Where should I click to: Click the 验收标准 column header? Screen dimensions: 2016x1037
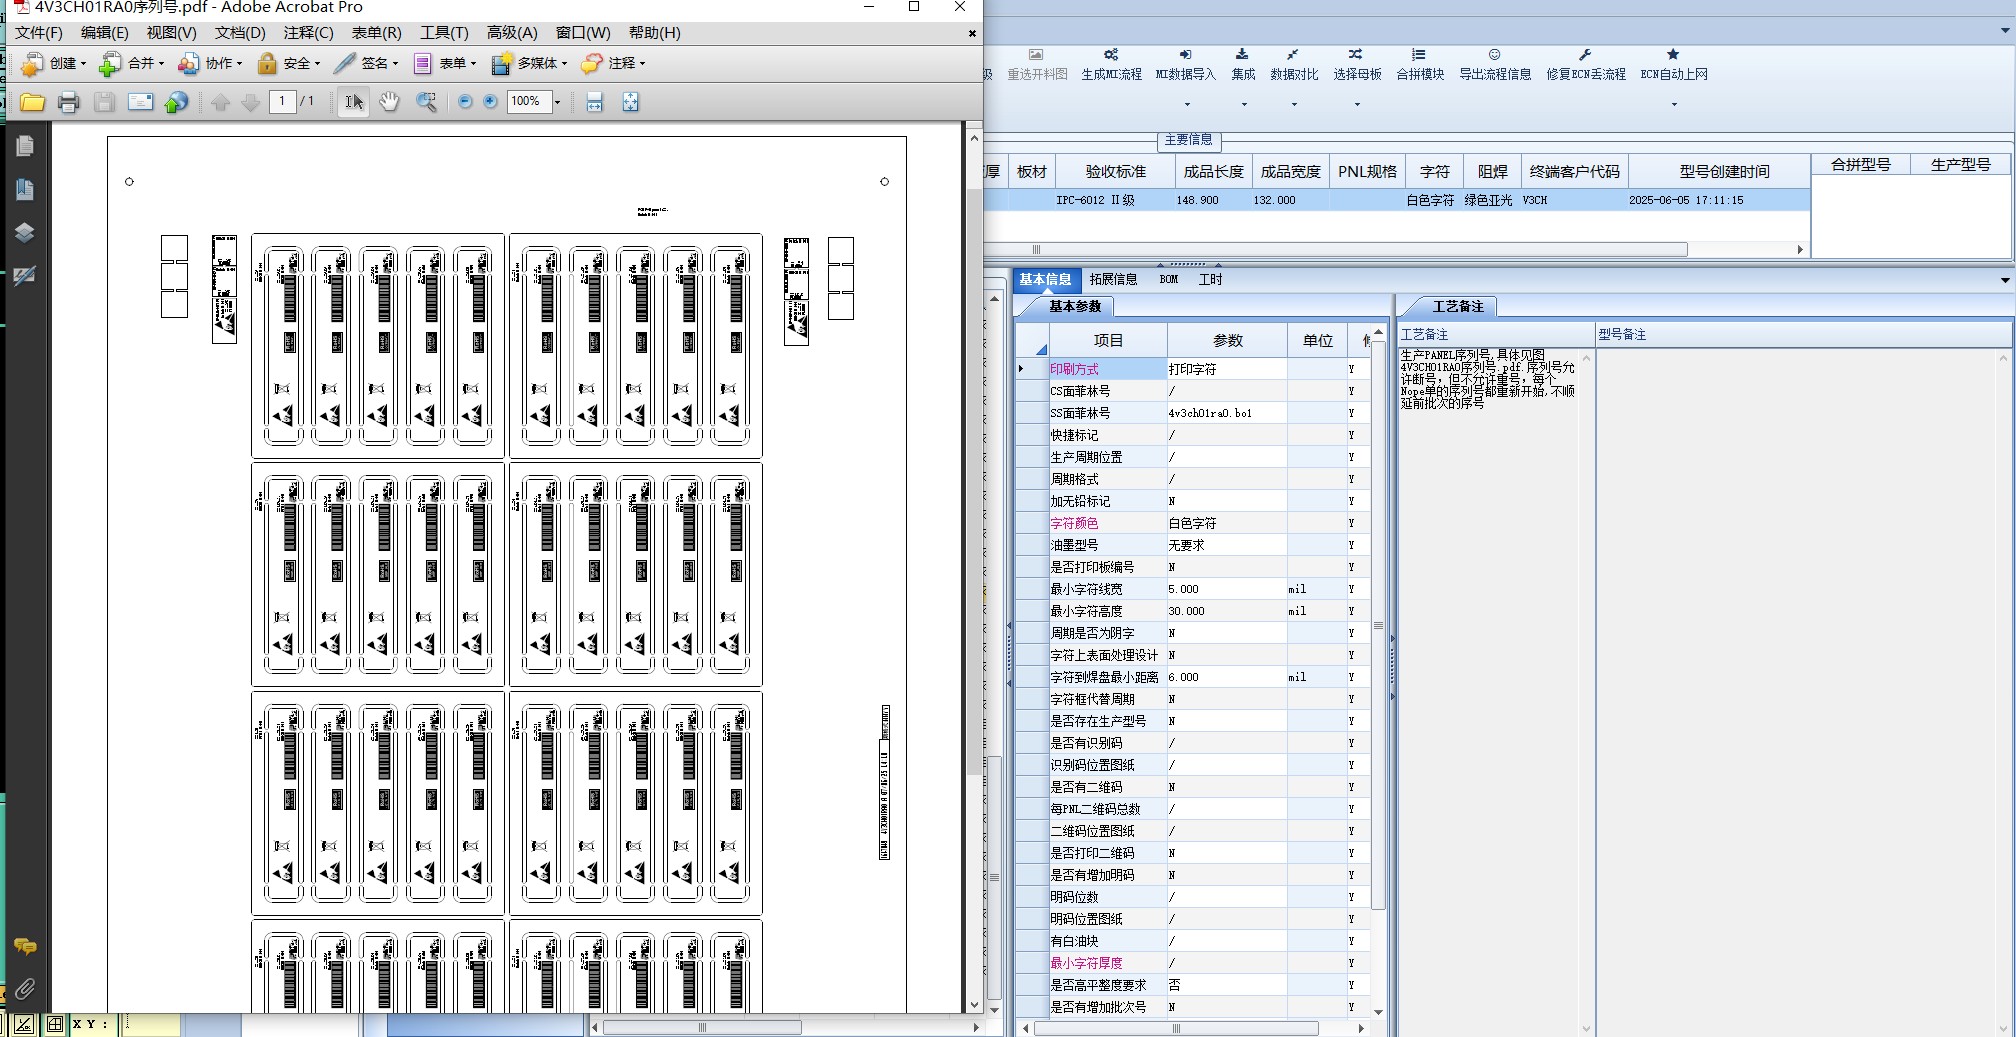tap(1115, 172)
